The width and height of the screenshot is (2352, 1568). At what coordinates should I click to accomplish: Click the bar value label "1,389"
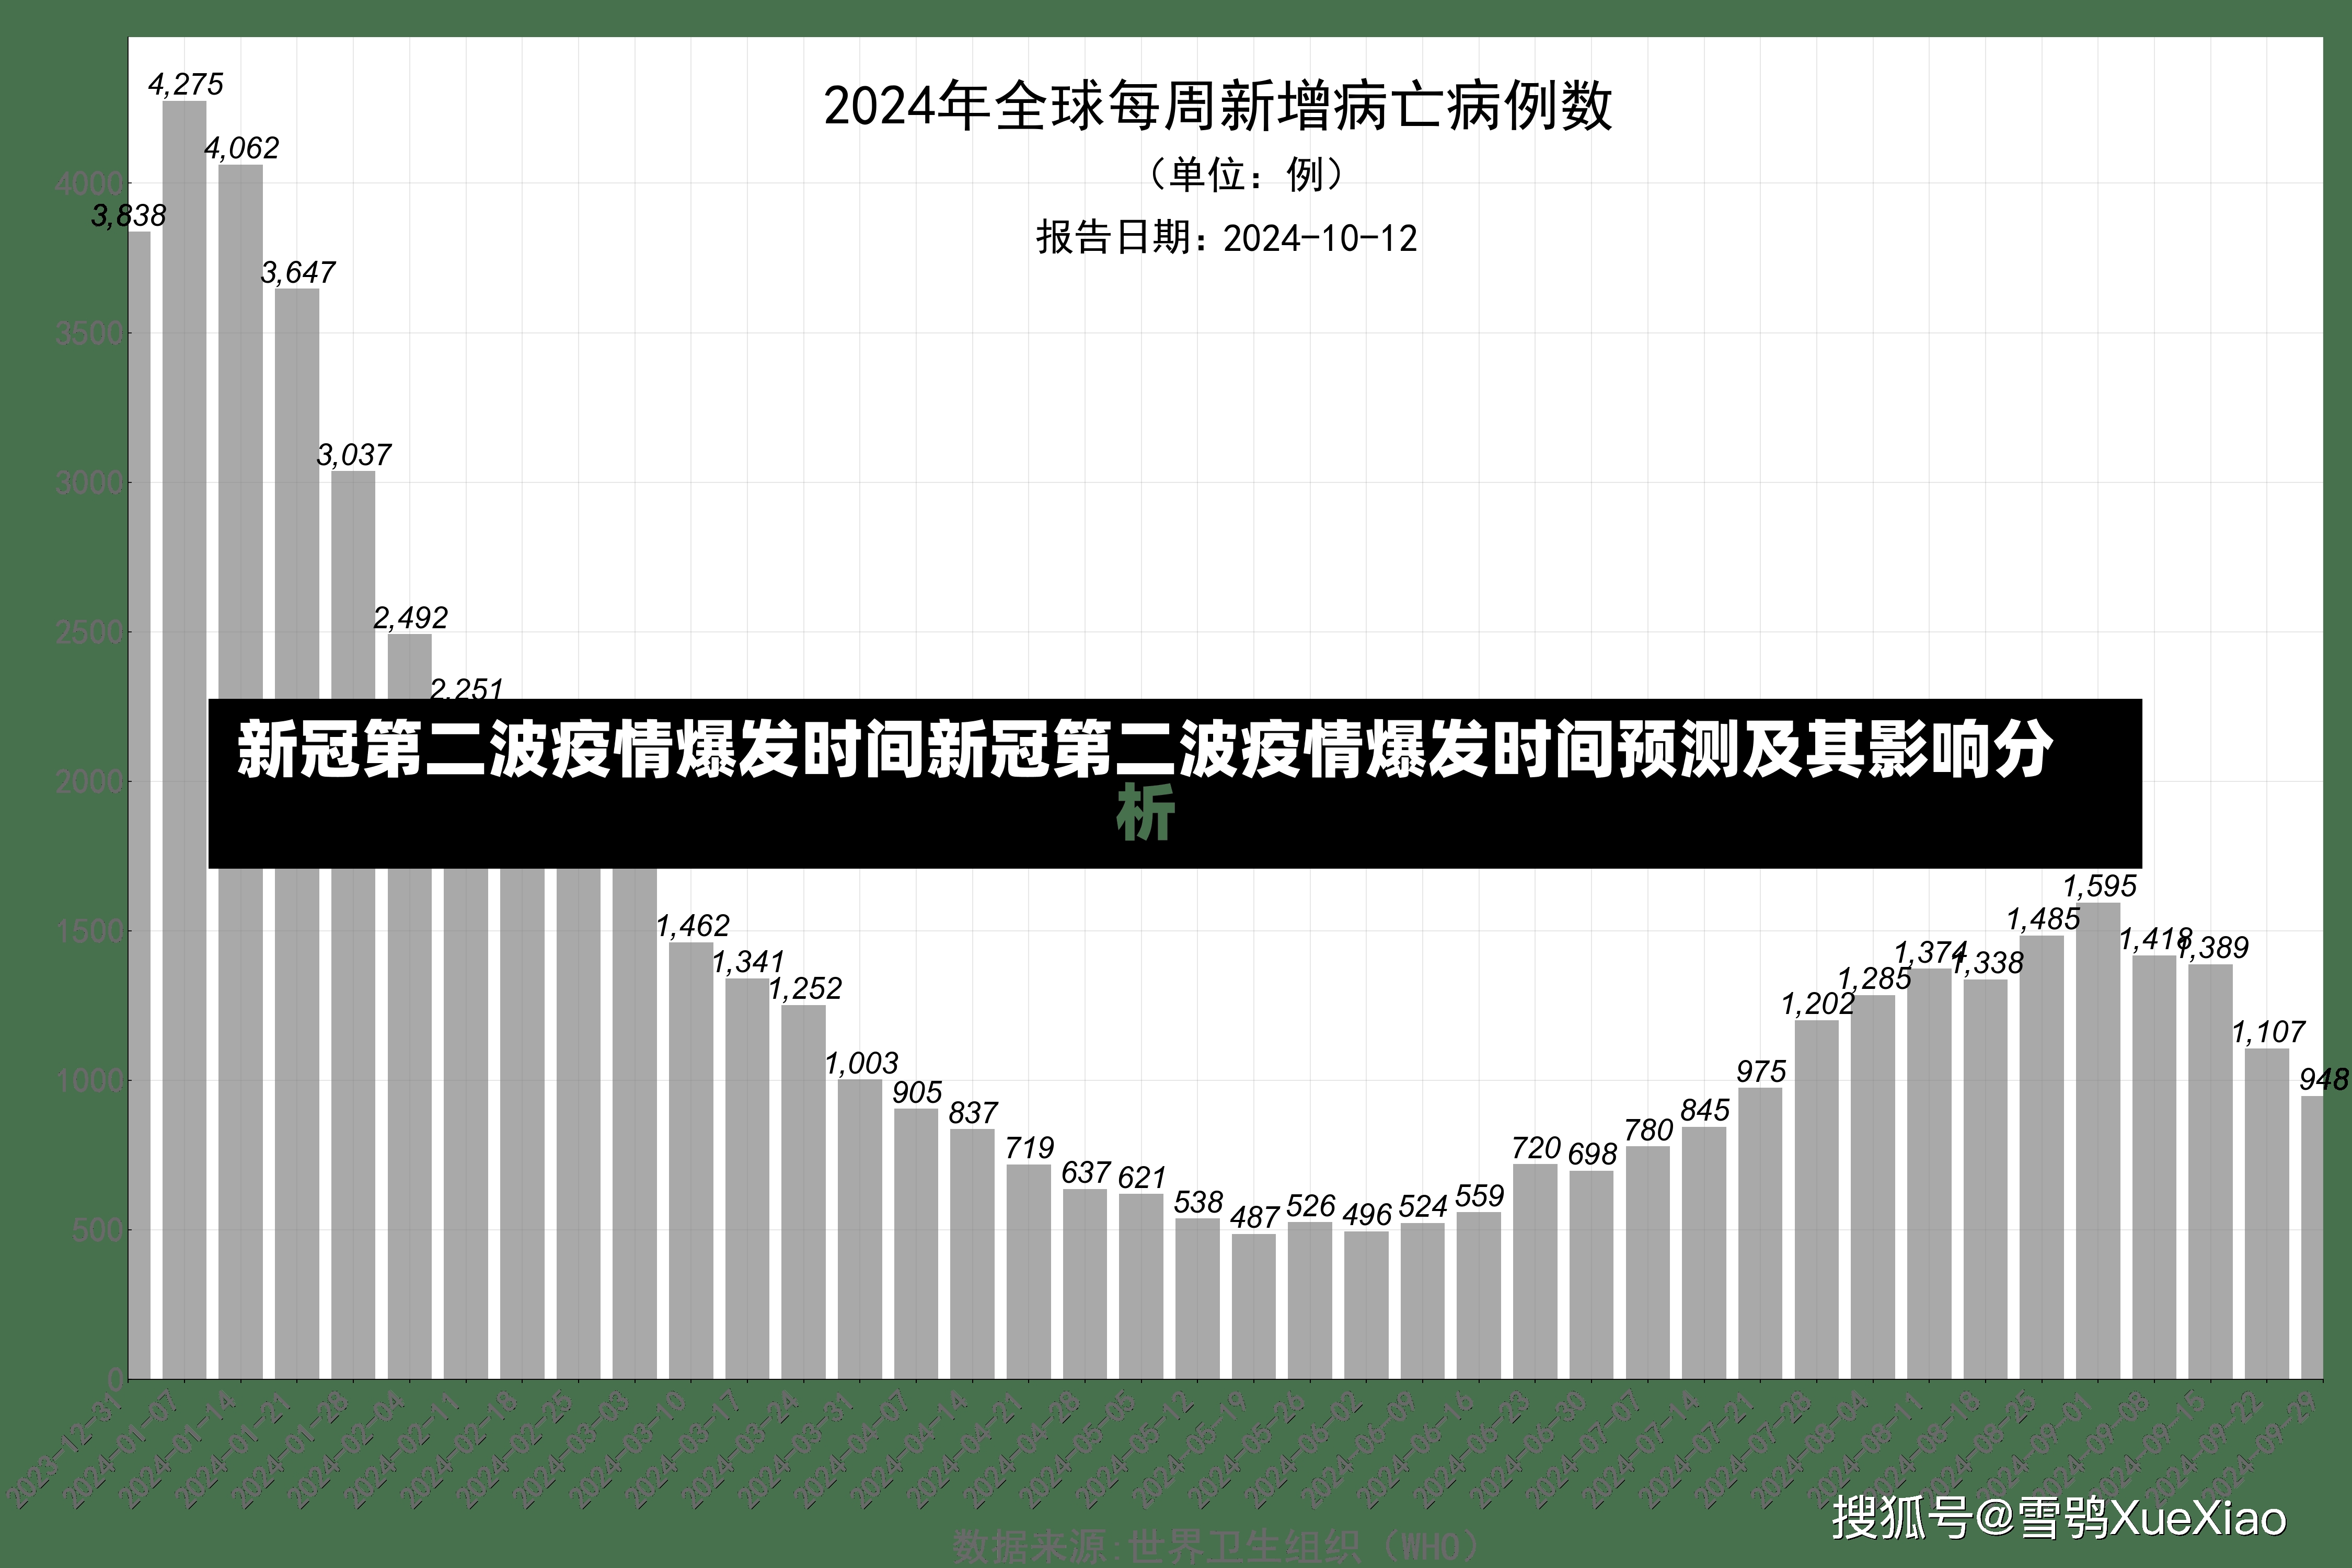[x=2212, y=947]
